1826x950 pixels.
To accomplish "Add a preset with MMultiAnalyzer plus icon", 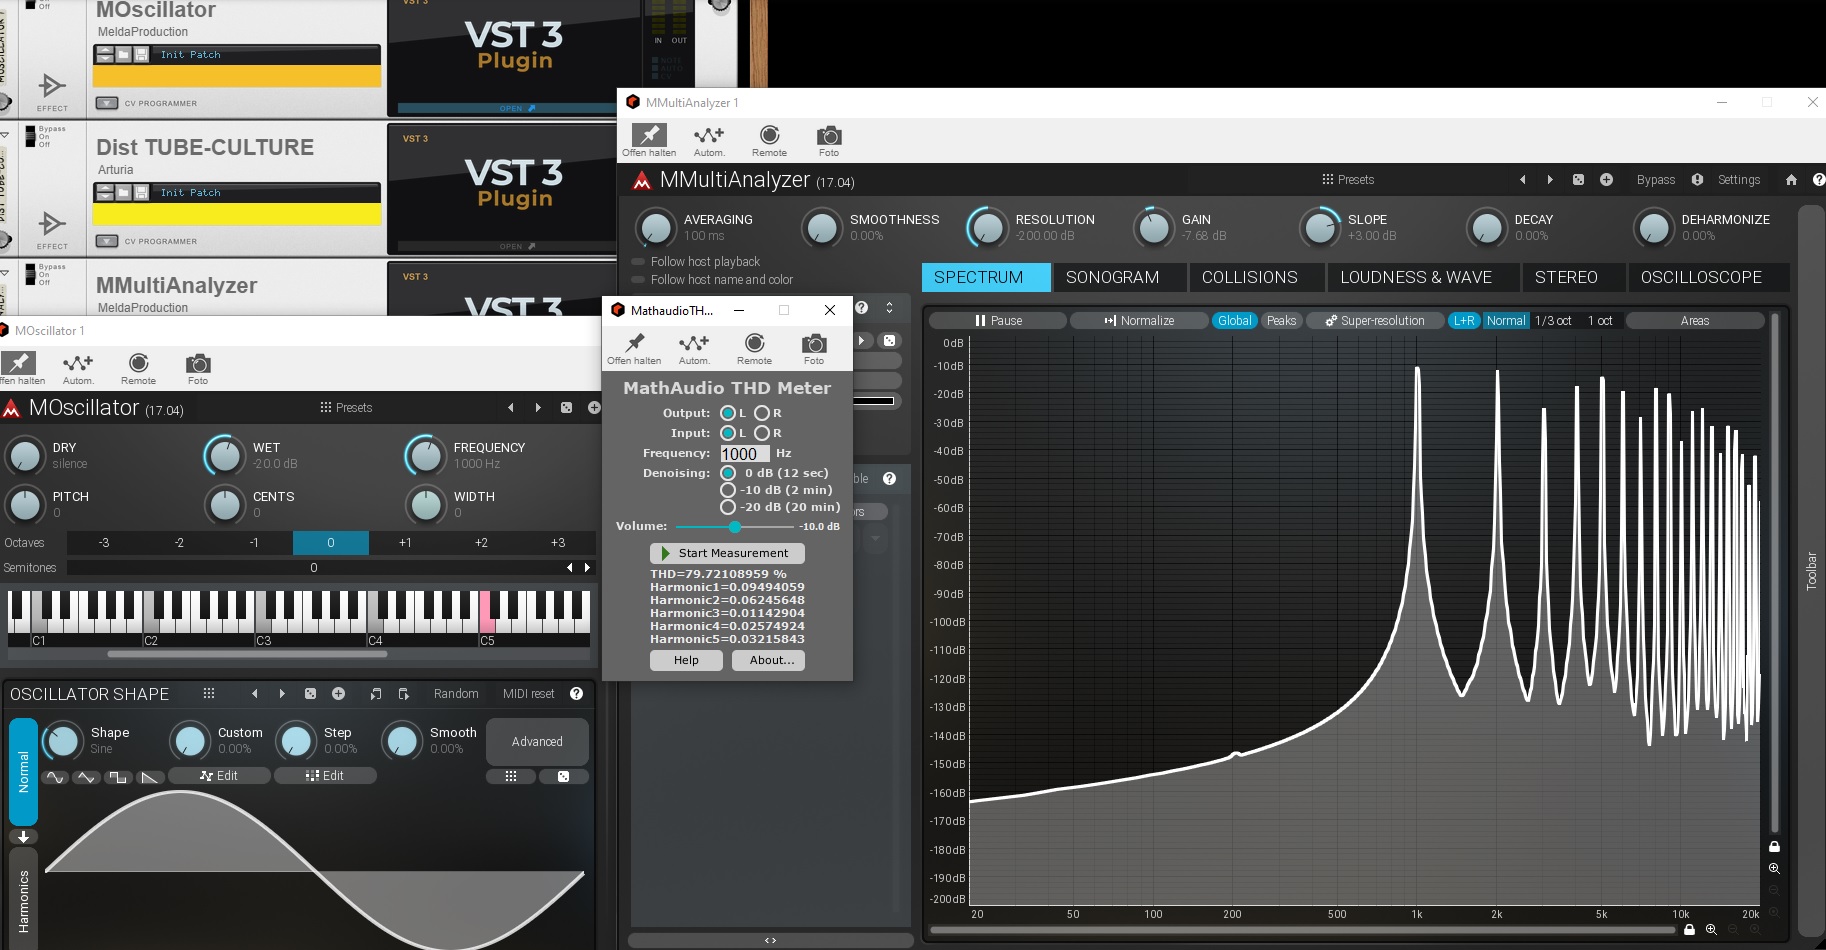I will pos(1606,180).
